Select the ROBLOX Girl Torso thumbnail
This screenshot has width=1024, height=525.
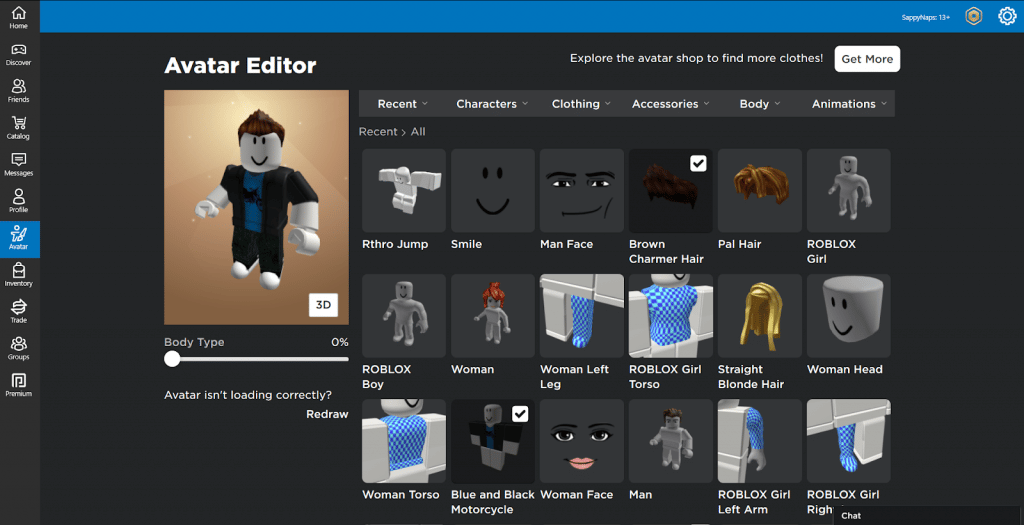click(671, 315)
